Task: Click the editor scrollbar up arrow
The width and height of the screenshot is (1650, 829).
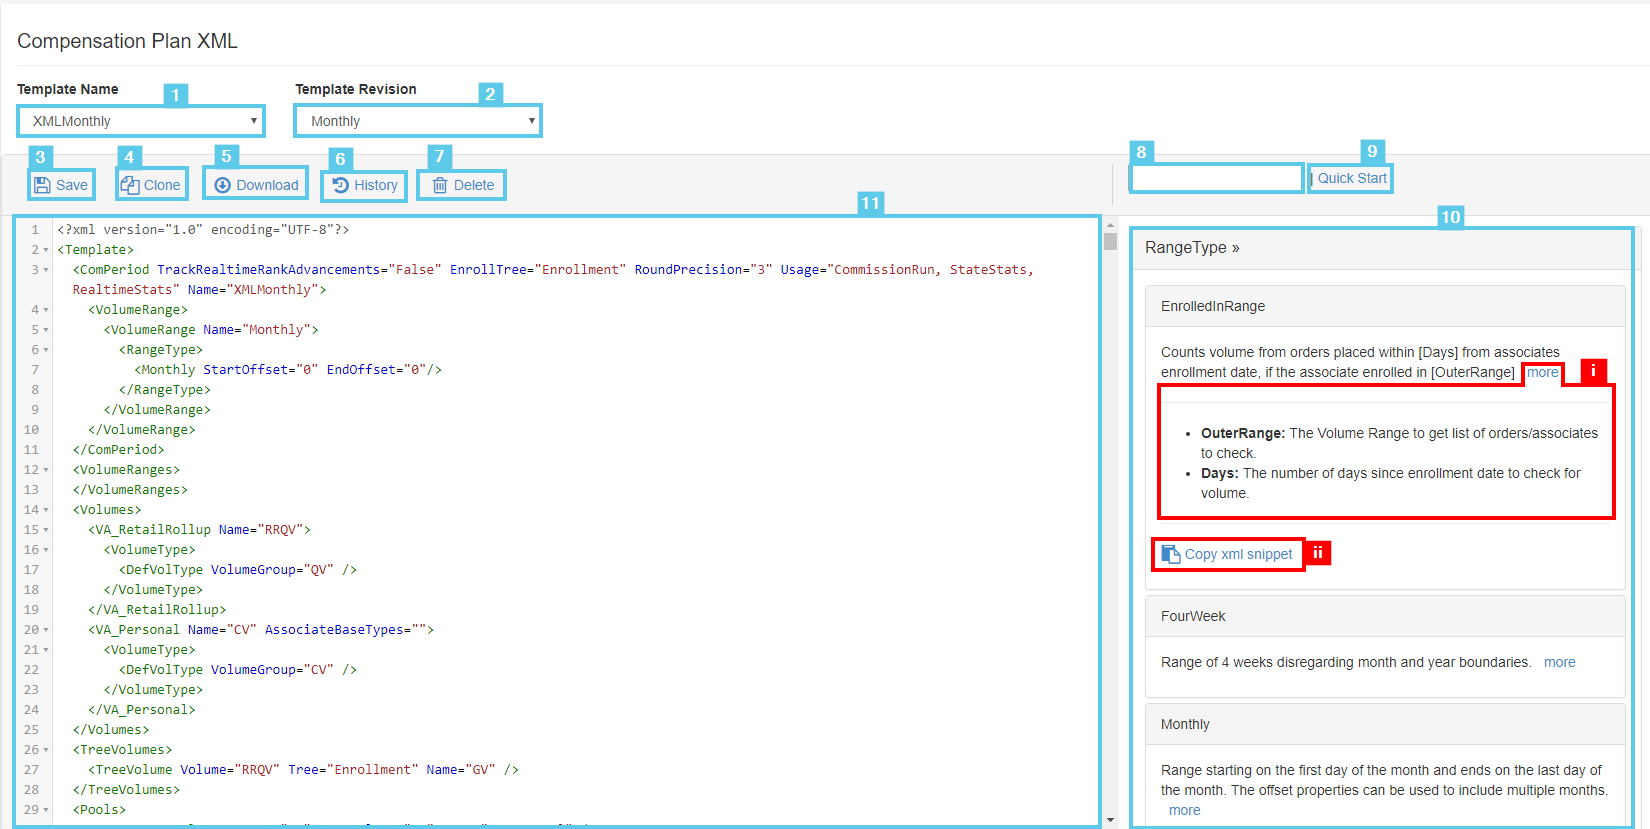Action: pyautogui.click(x=1110, y=226)
